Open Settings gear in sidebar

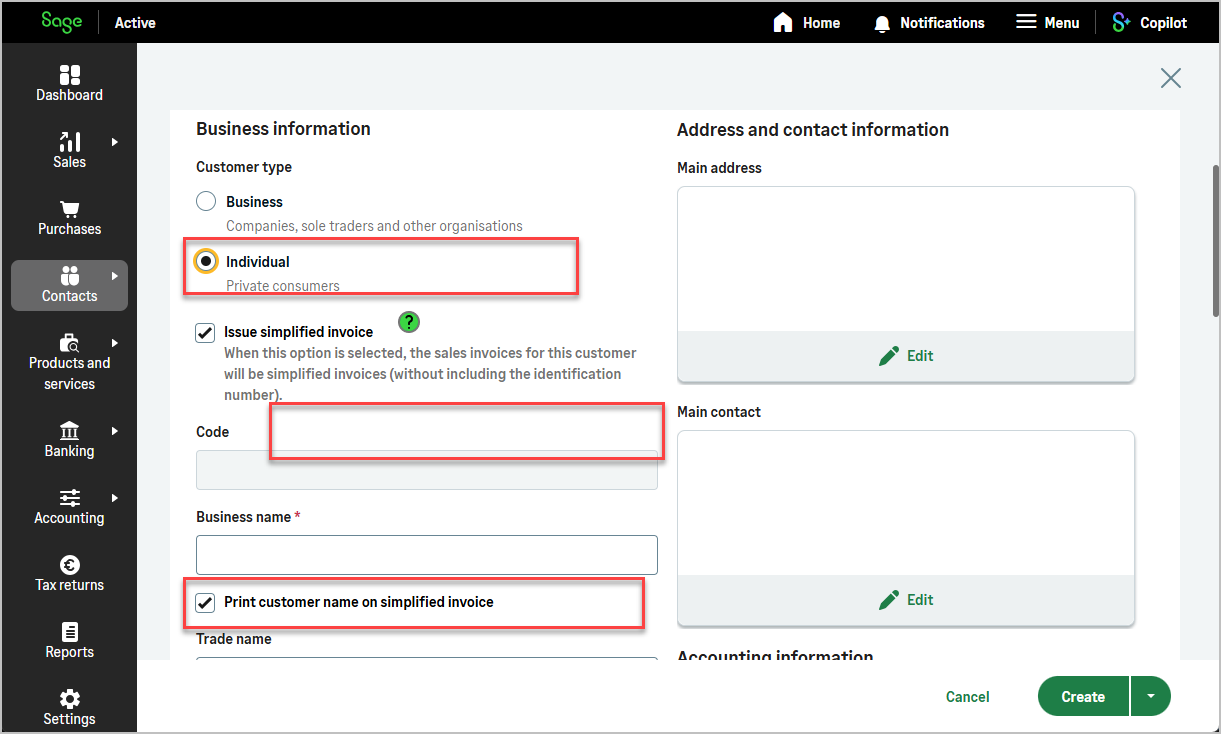coord(69,708)
